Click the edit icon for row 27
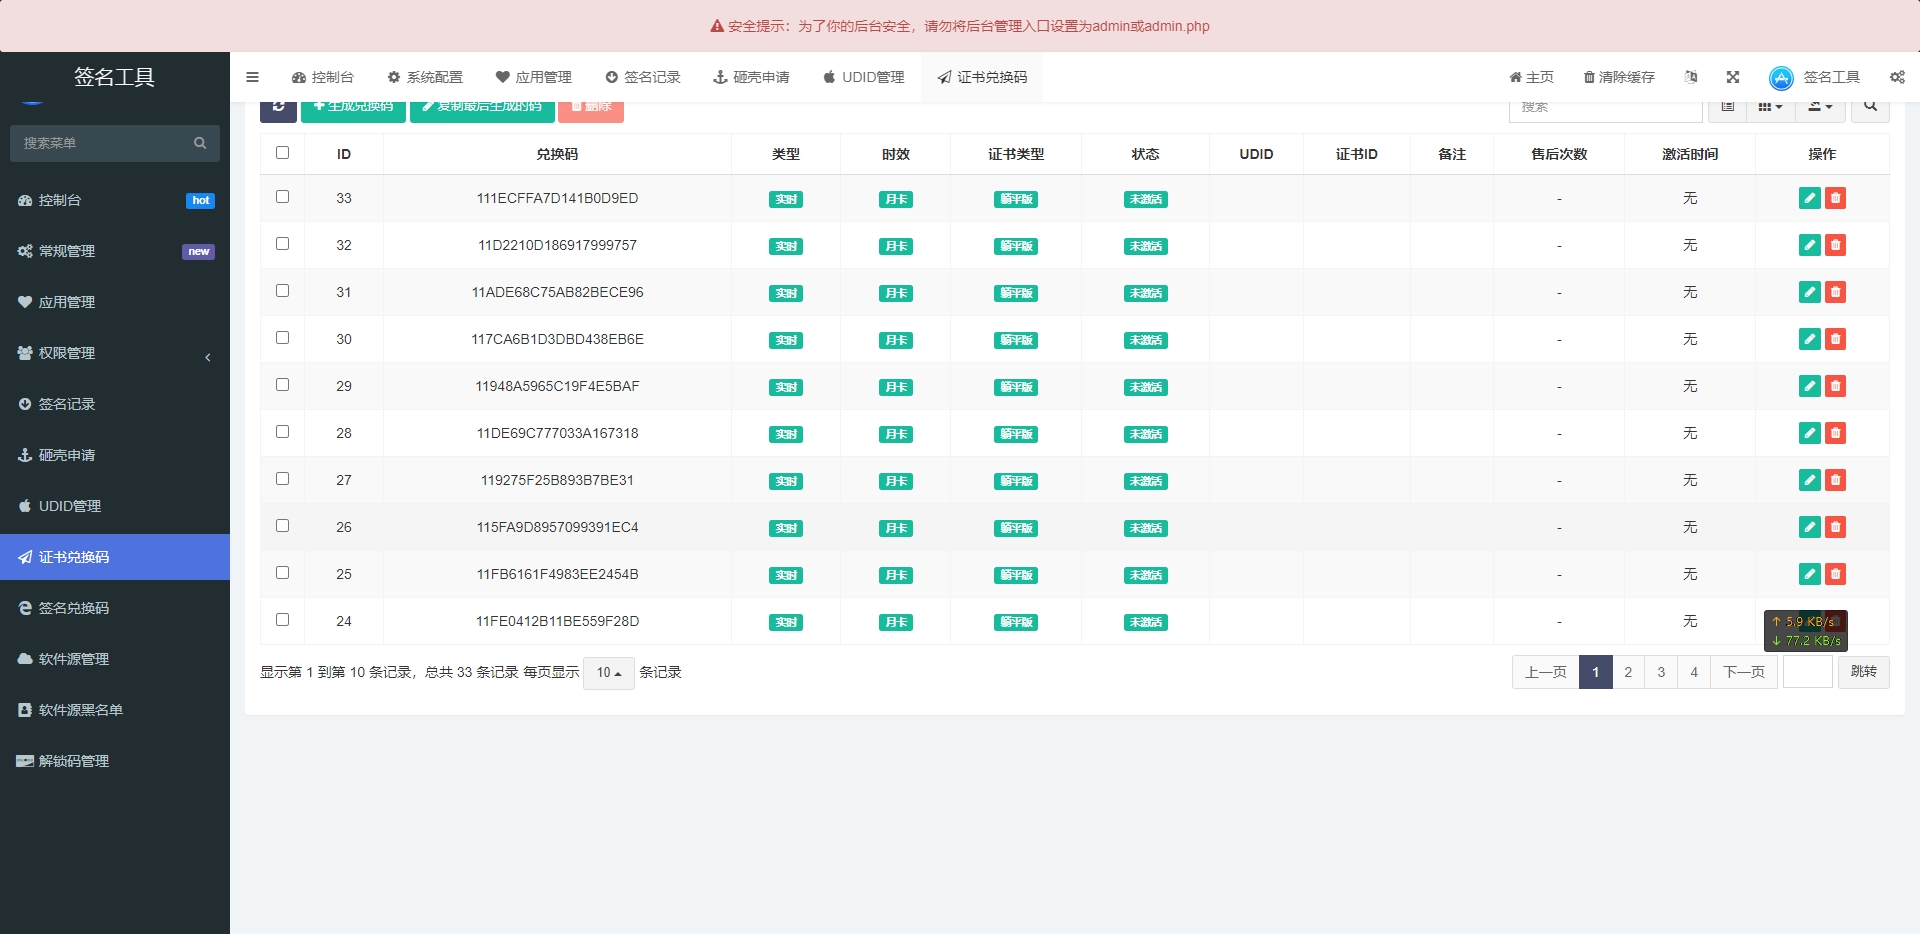This screenshot has width=1920, height=934. pyautogui.click(x=1809, y=480)
